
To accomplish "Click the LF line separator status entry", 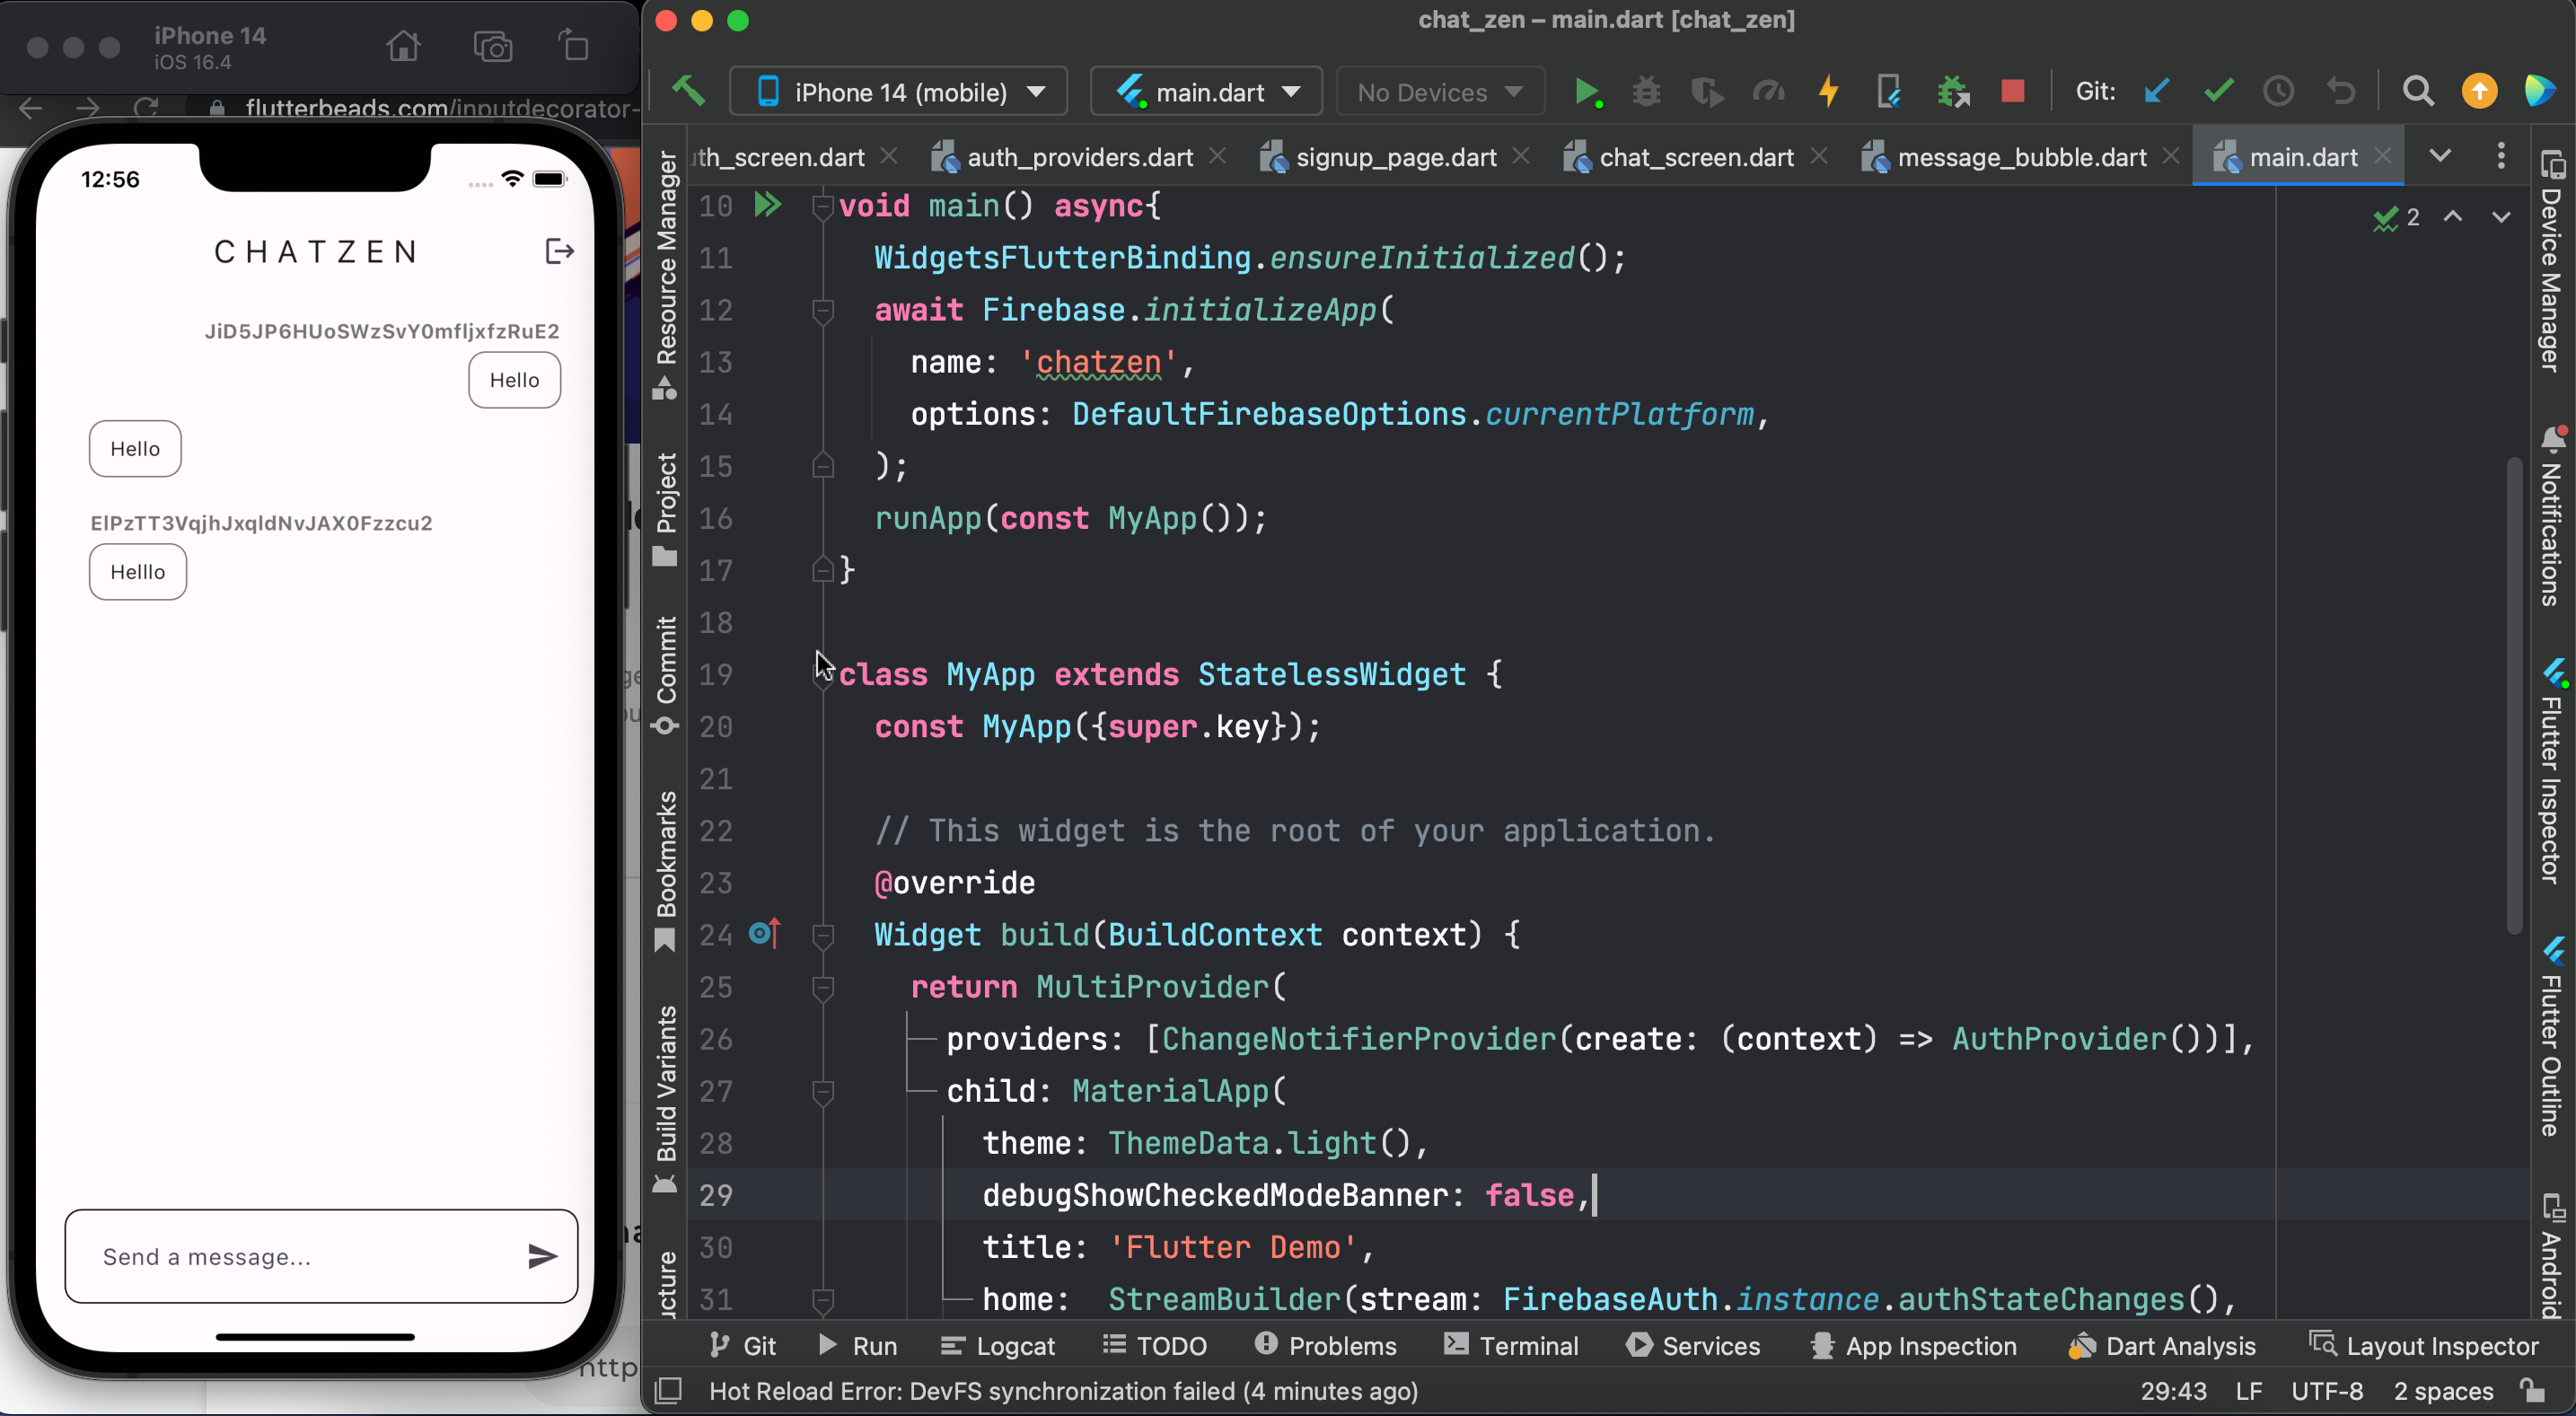I will pyautogui.click(x=2249, y=1391).
